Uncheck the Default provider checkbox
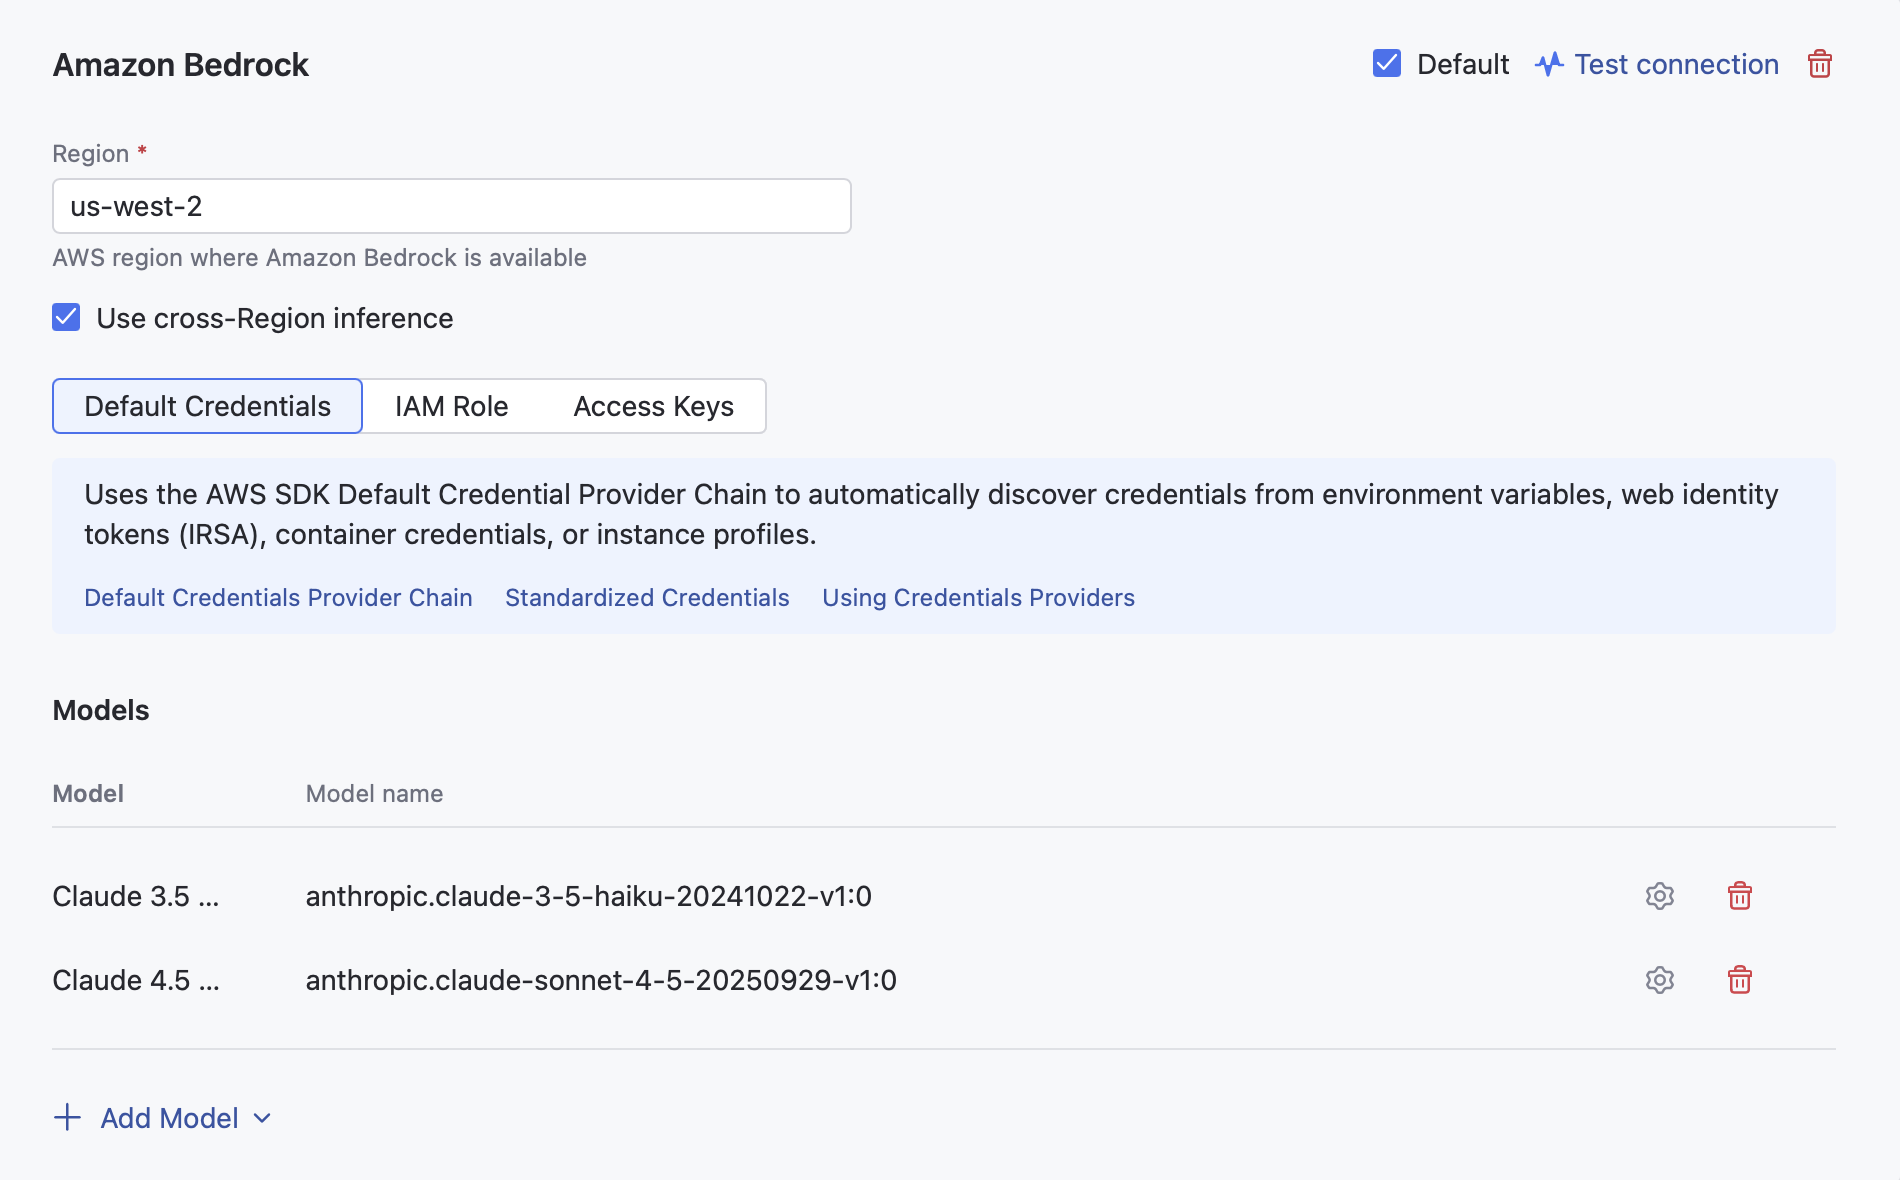This screenshot has width=1900, height=1180. click(x=1386, y=63)
